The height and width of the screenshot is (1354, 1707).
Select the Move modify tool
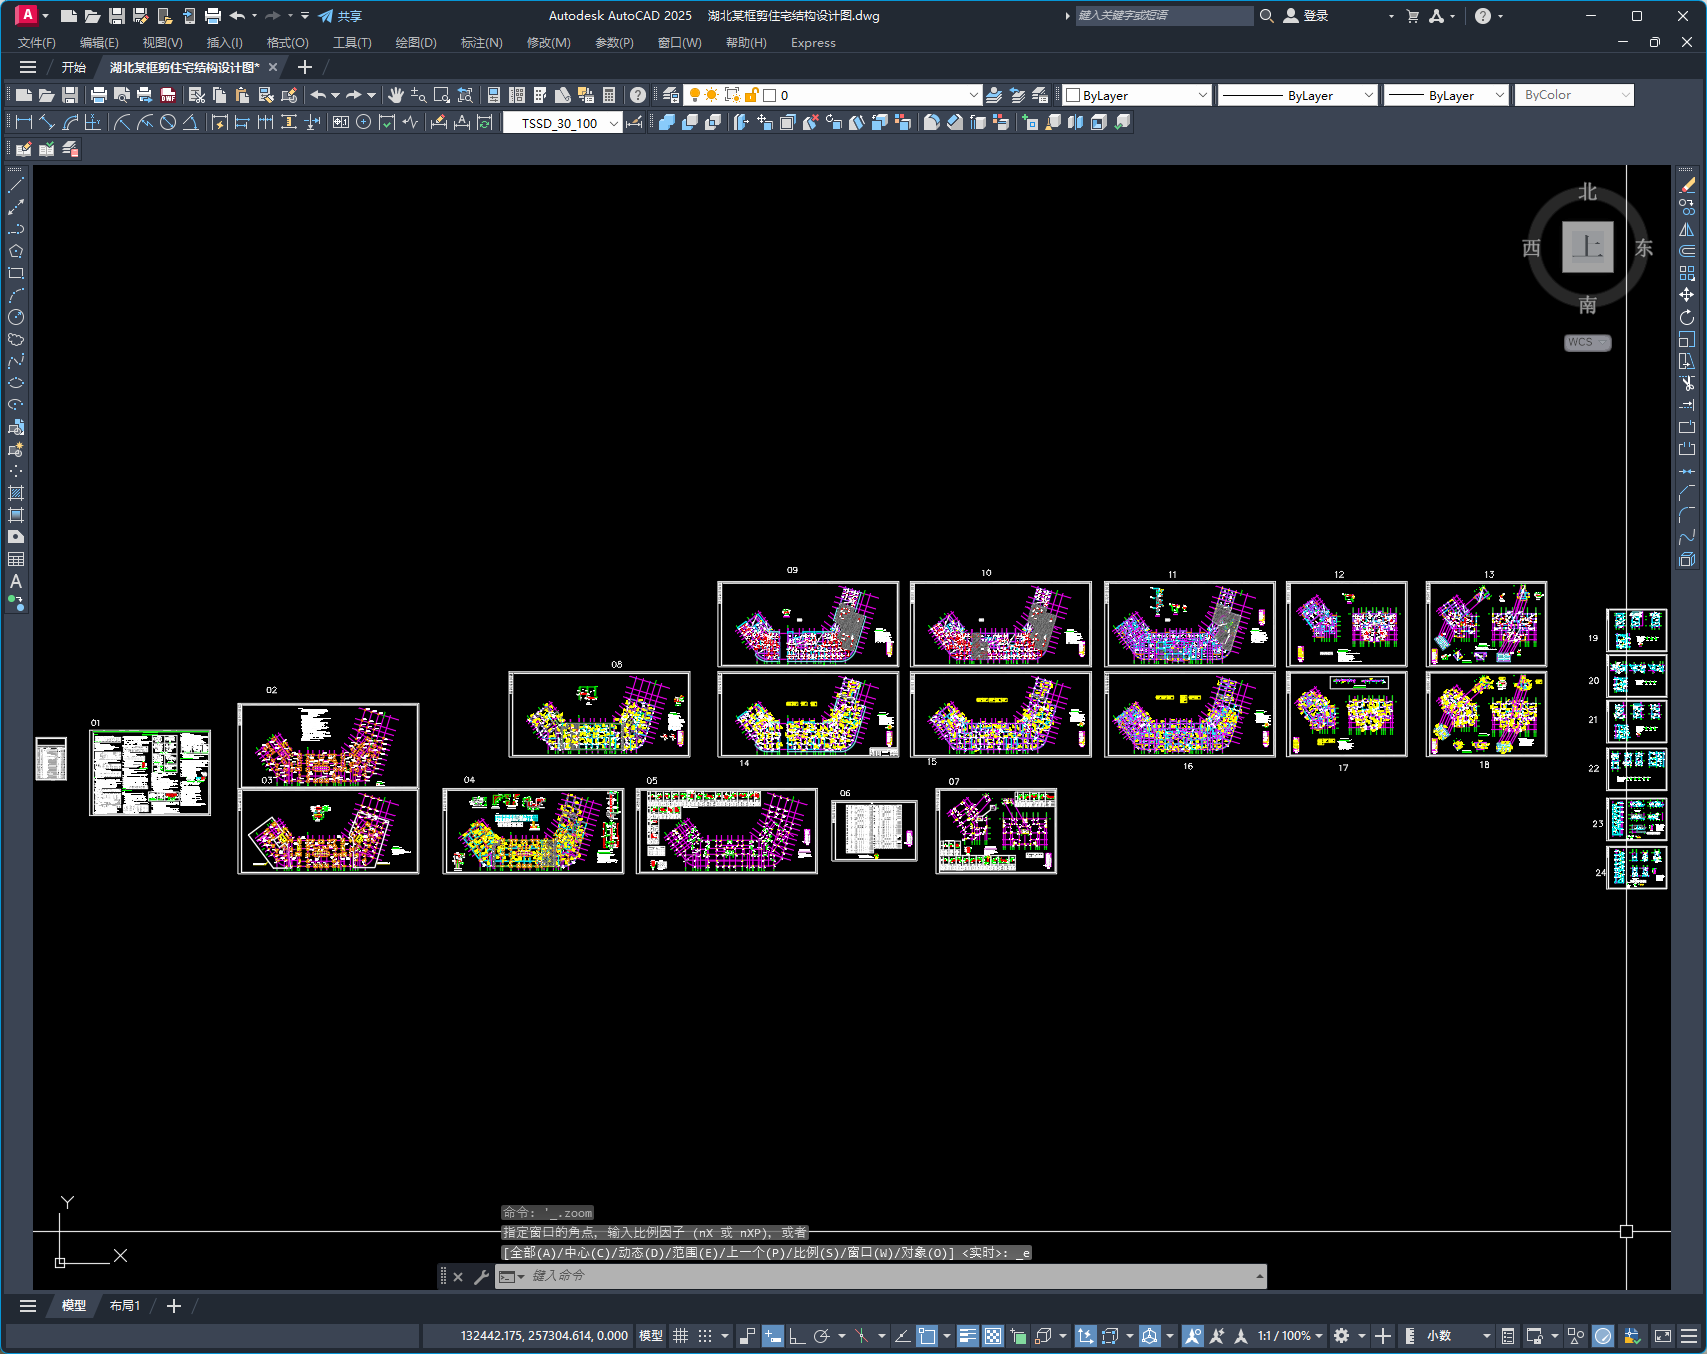point(1687,295)
